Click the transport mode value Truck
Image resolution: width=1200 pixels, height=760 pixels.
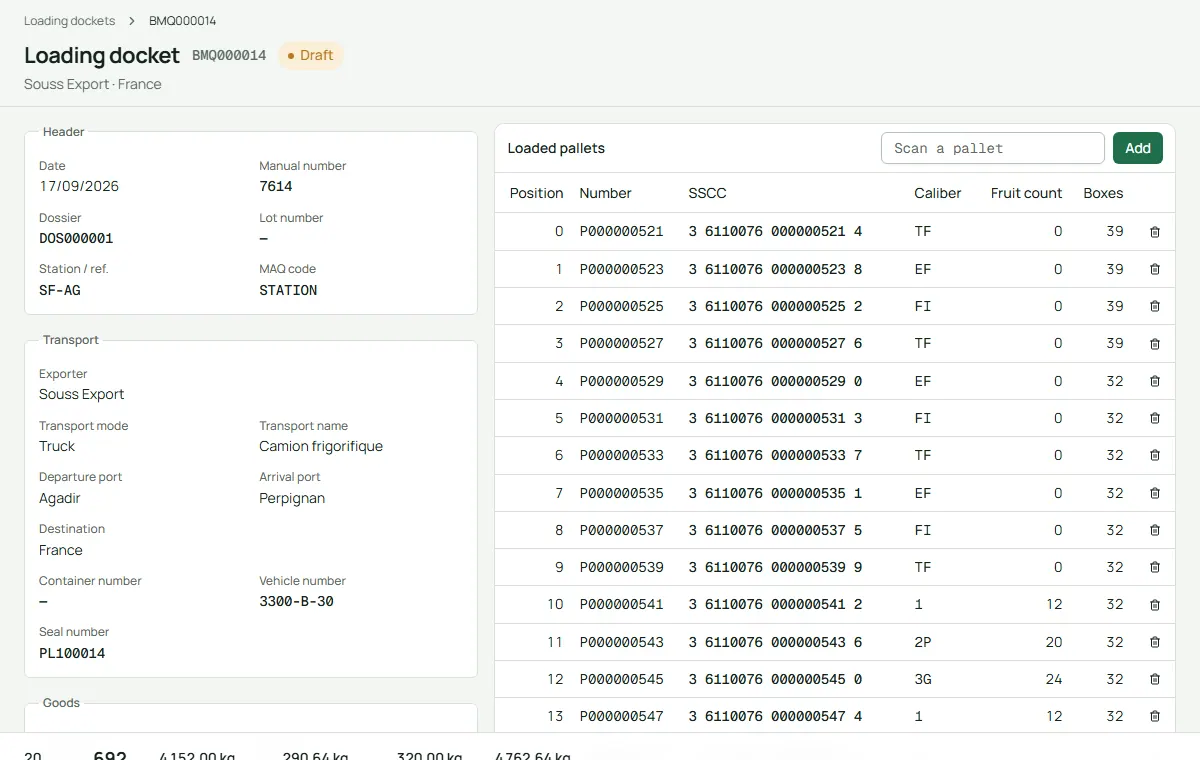click(57, 447)
